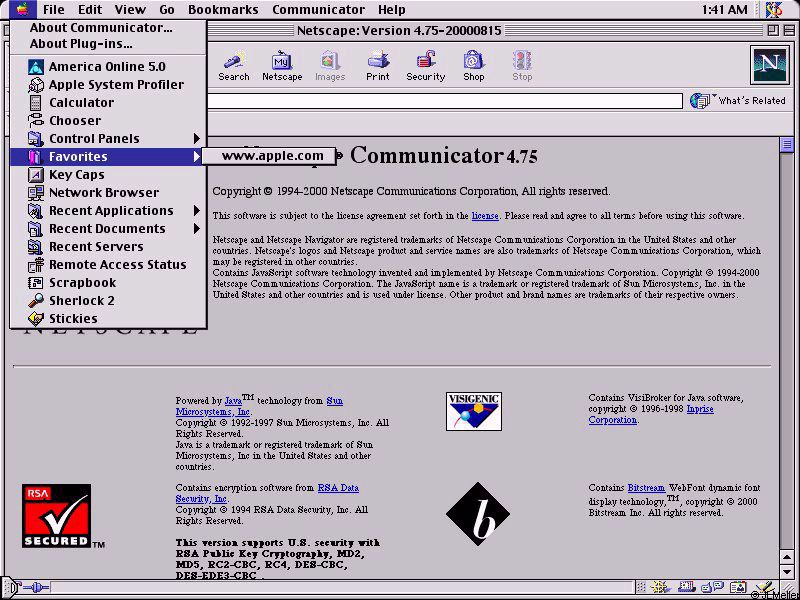
Task: Open Calculator from the Apple menu
Action: point(108,103)
